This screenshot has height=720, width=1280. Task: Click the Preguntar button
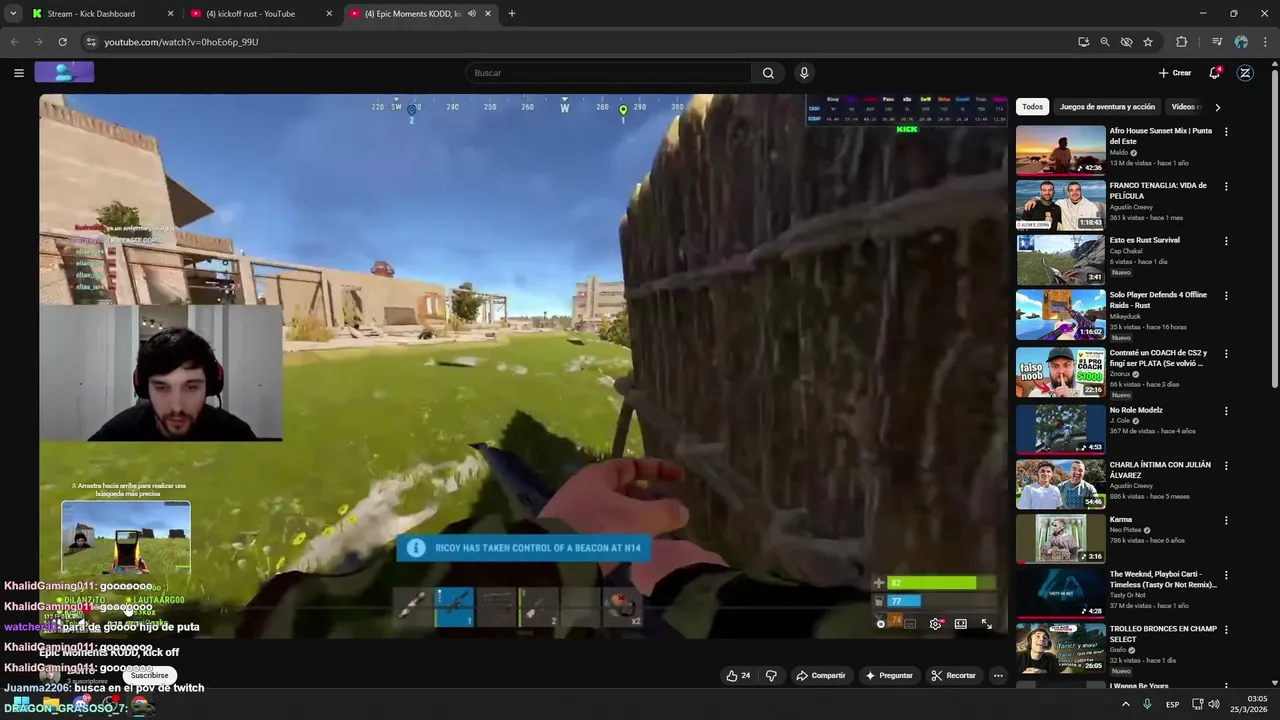[x=888, y=676]
